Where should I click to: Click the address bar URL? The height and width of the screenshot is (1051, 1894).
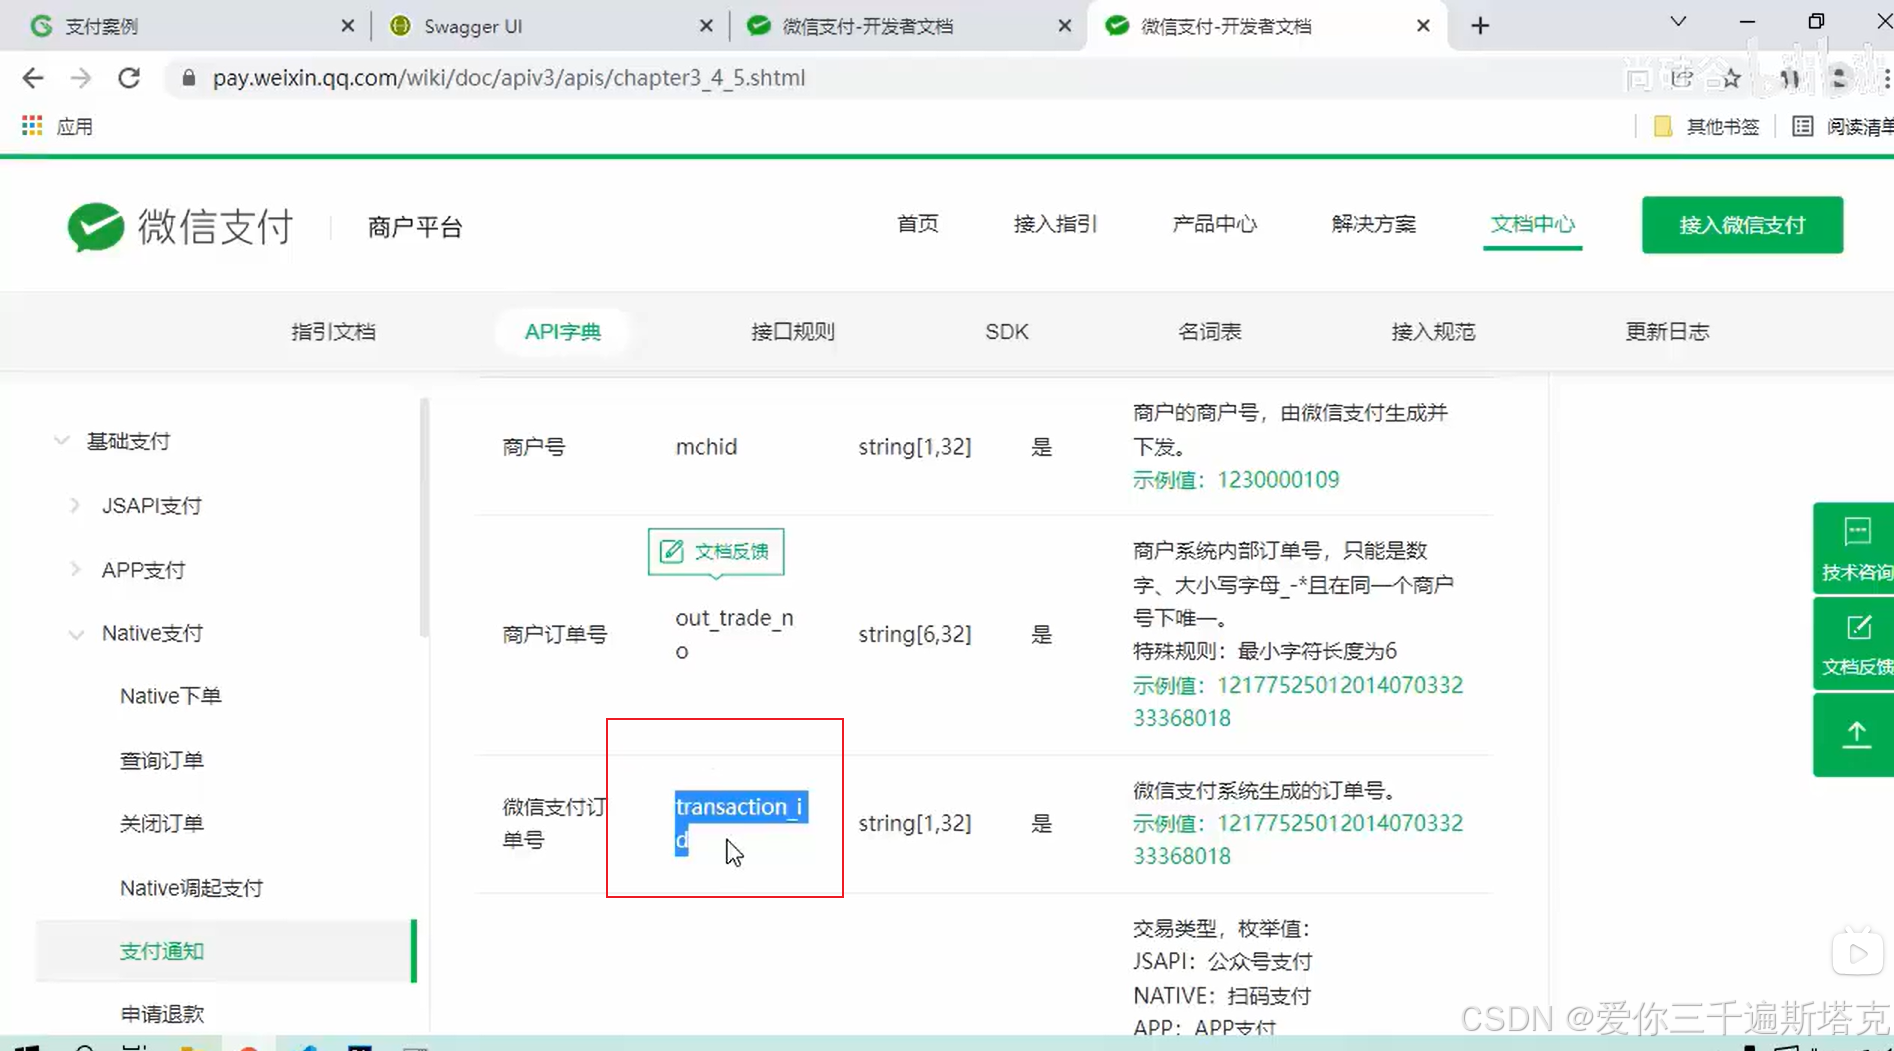click(x=508, y=78)
